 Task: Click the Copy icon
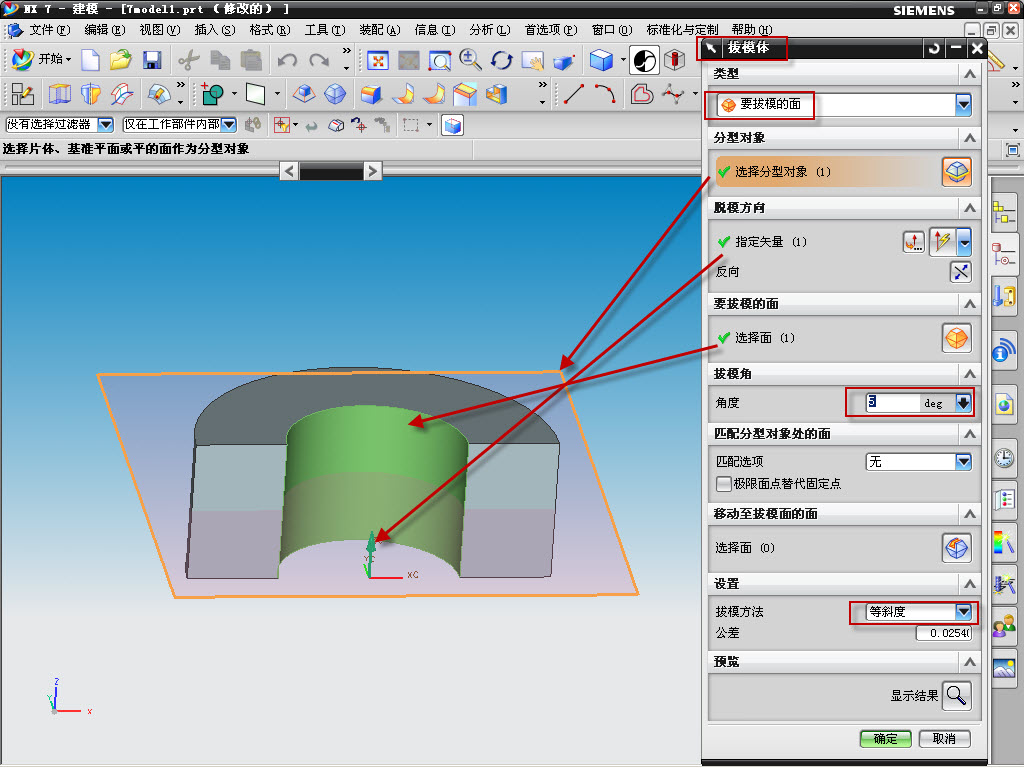[x=219, y=60]
